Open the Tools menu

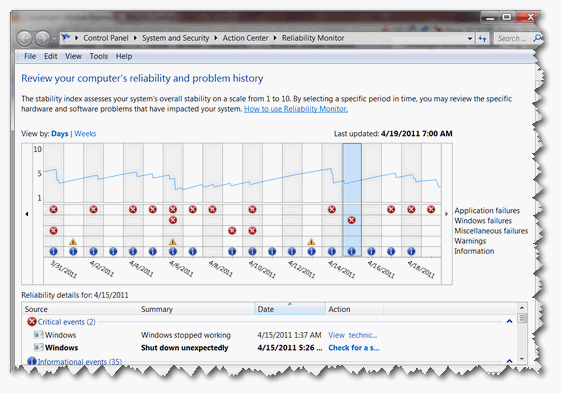tap(98, 56)
